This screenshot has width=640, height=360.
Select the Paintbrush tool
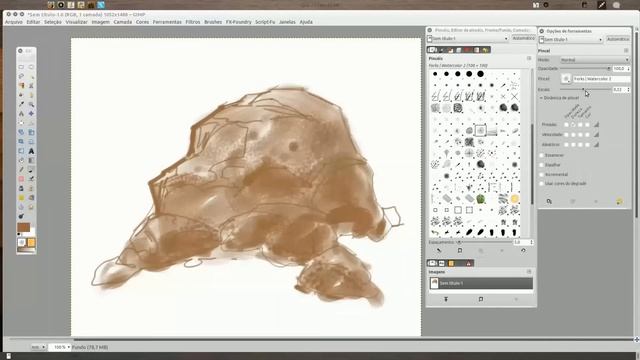(31, 170)
